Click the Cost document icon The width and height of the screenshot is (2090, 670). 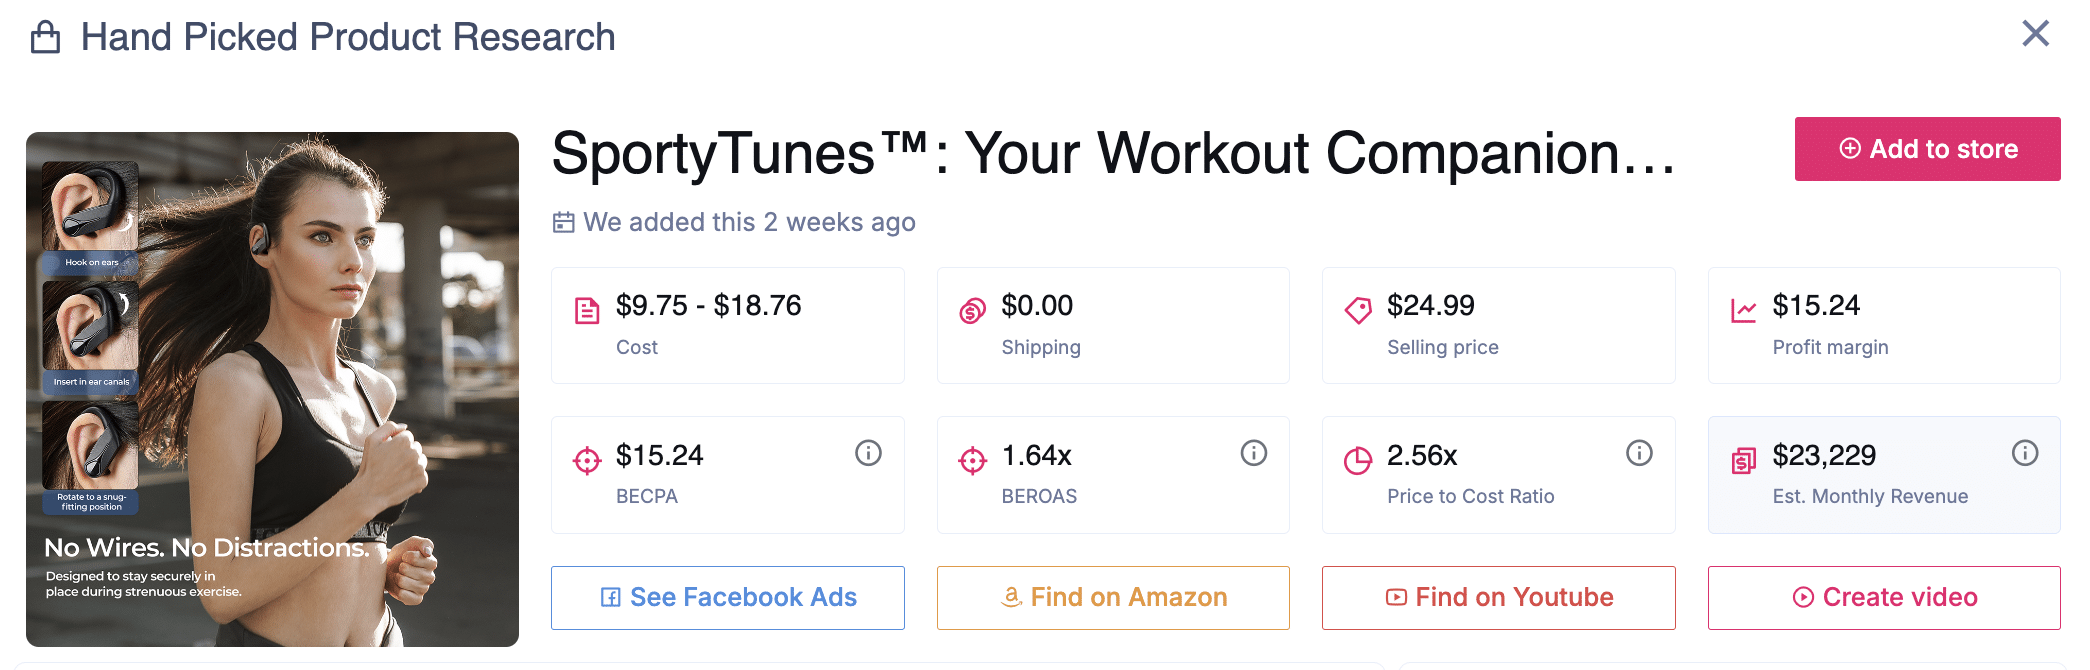(587, 311)
